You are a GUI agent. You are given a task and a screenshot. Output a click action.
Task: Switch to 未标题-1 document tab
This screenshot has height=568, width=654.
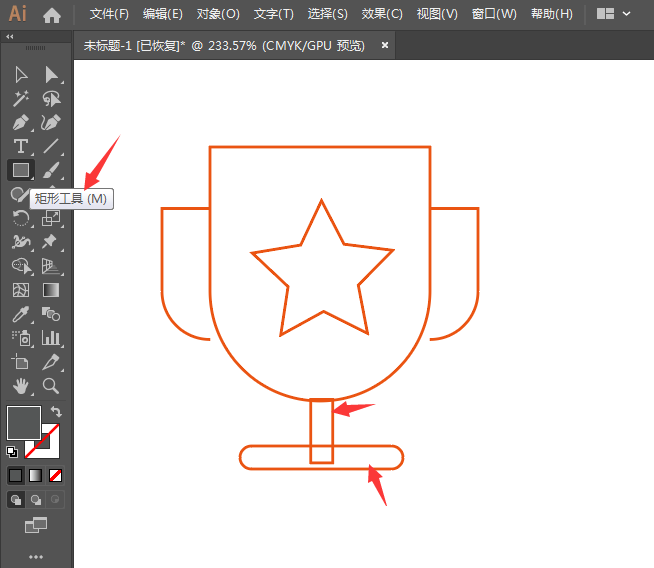point(224,45)
